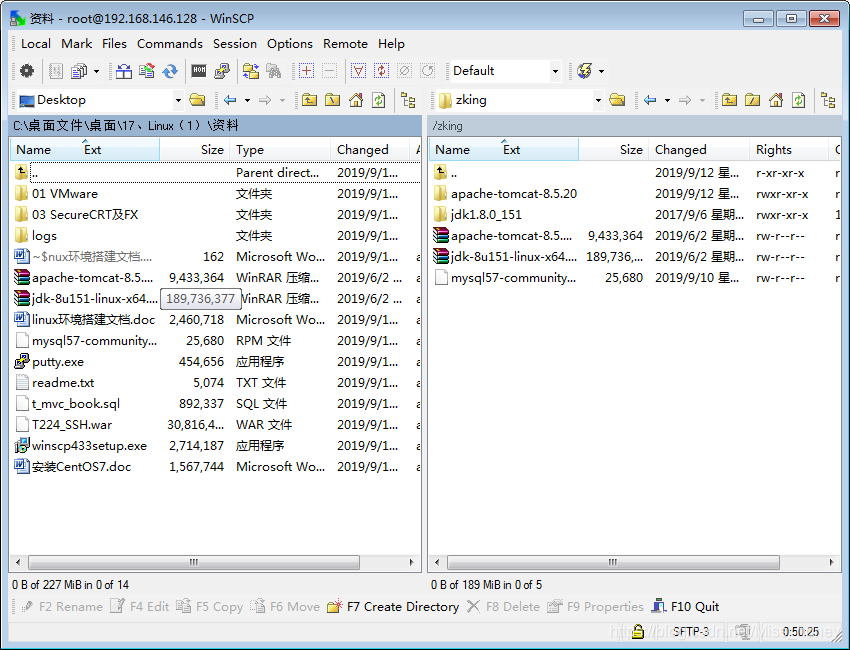
Task: Select local folder 01 VMware
Action: coord(65,194)
